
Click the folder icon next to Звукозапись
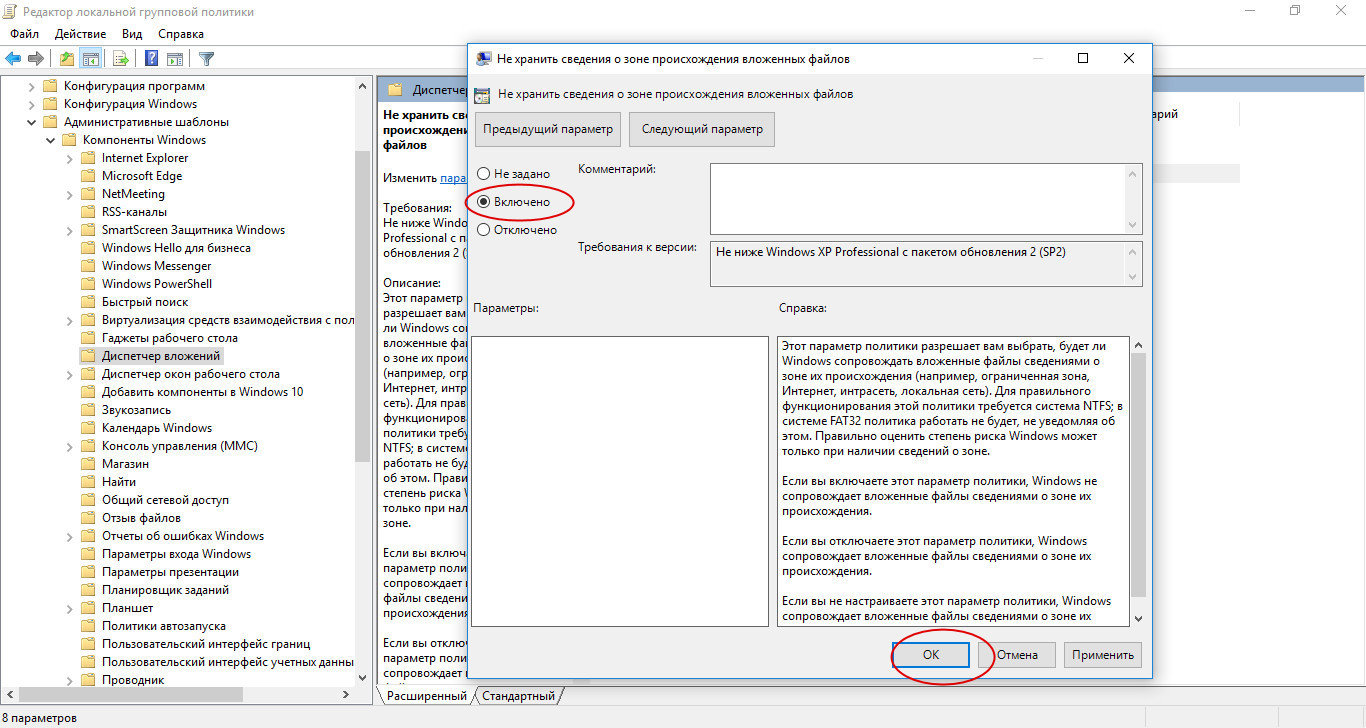pyautogui.click(x=88, y=410)
